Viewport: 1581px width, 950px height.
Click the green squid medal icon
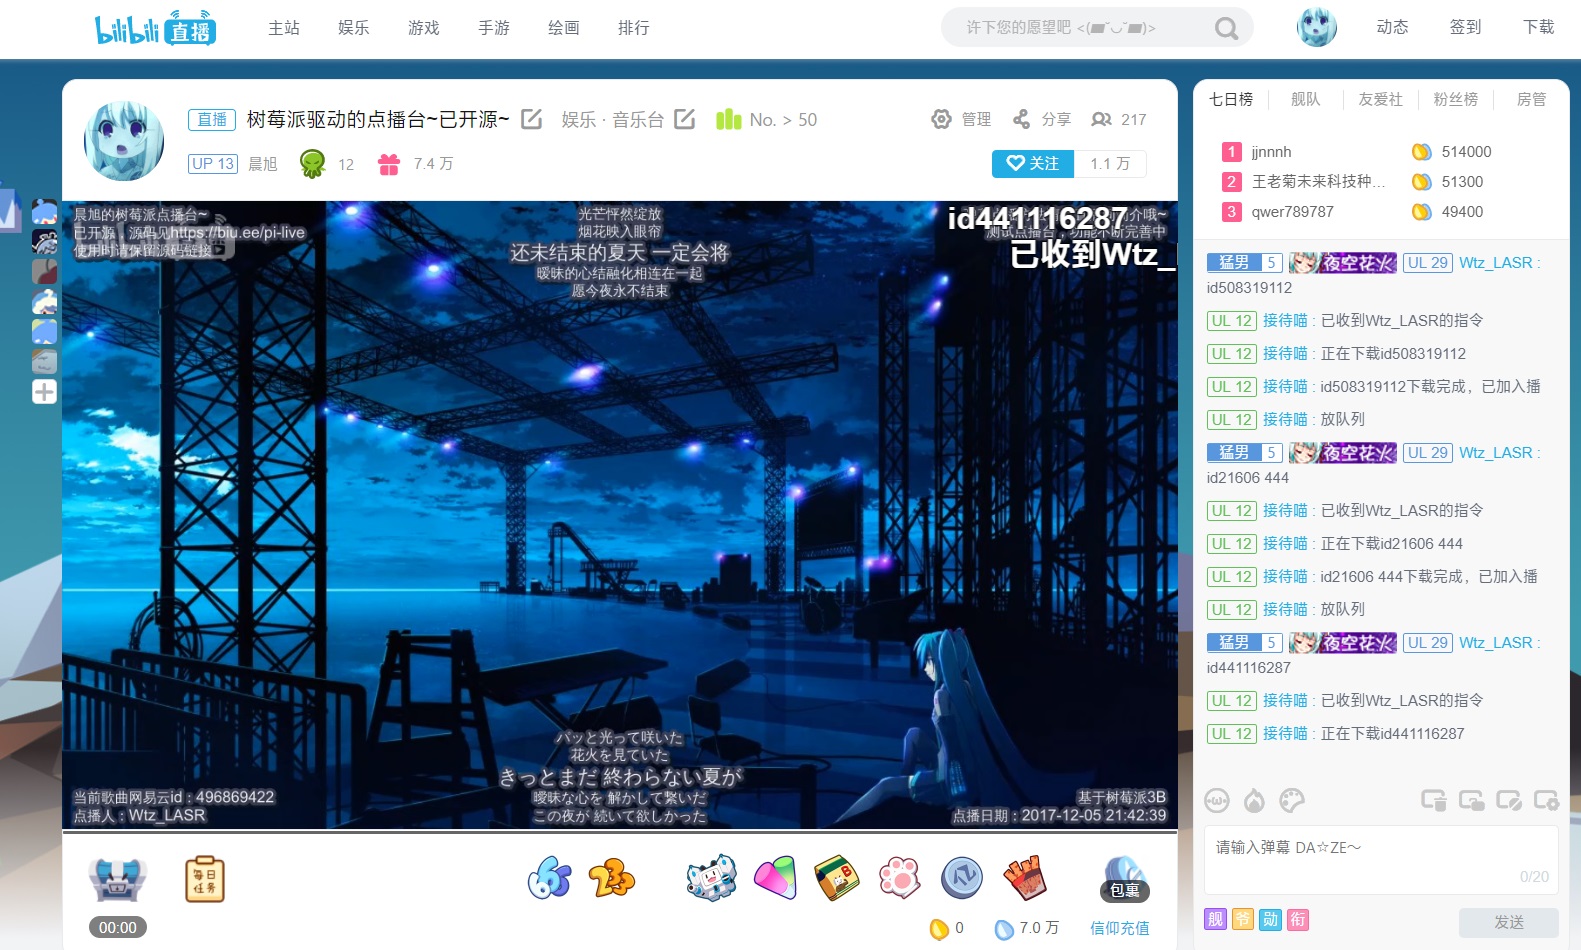point(313,163)
